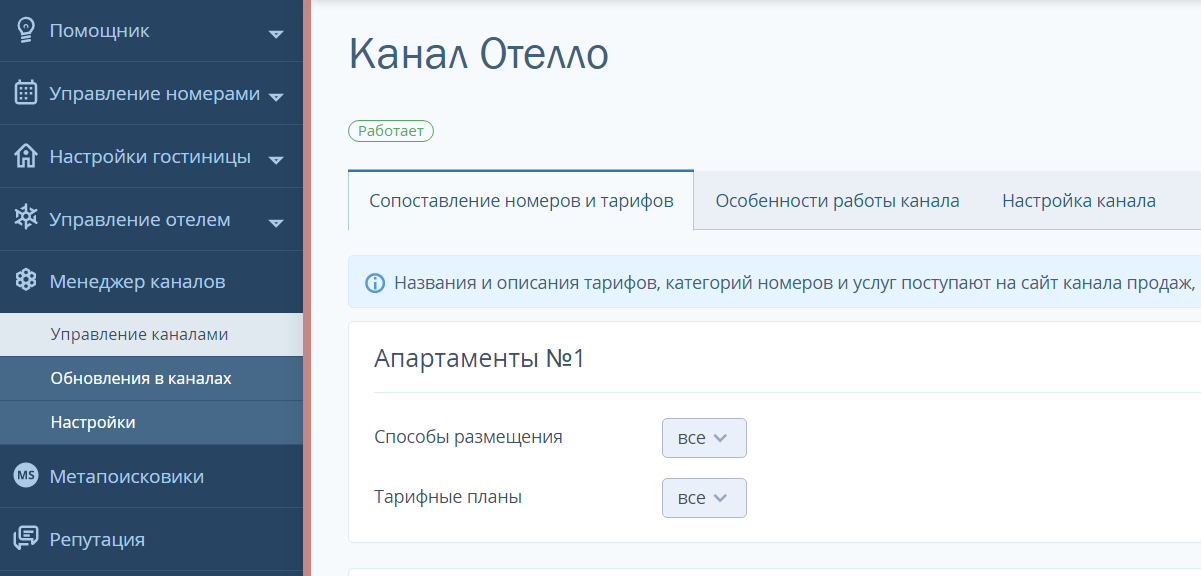This screenshot has width=1201, height=576.
Task: Open Управление номерами in the sidebar
Action: [x=151, y=94]
